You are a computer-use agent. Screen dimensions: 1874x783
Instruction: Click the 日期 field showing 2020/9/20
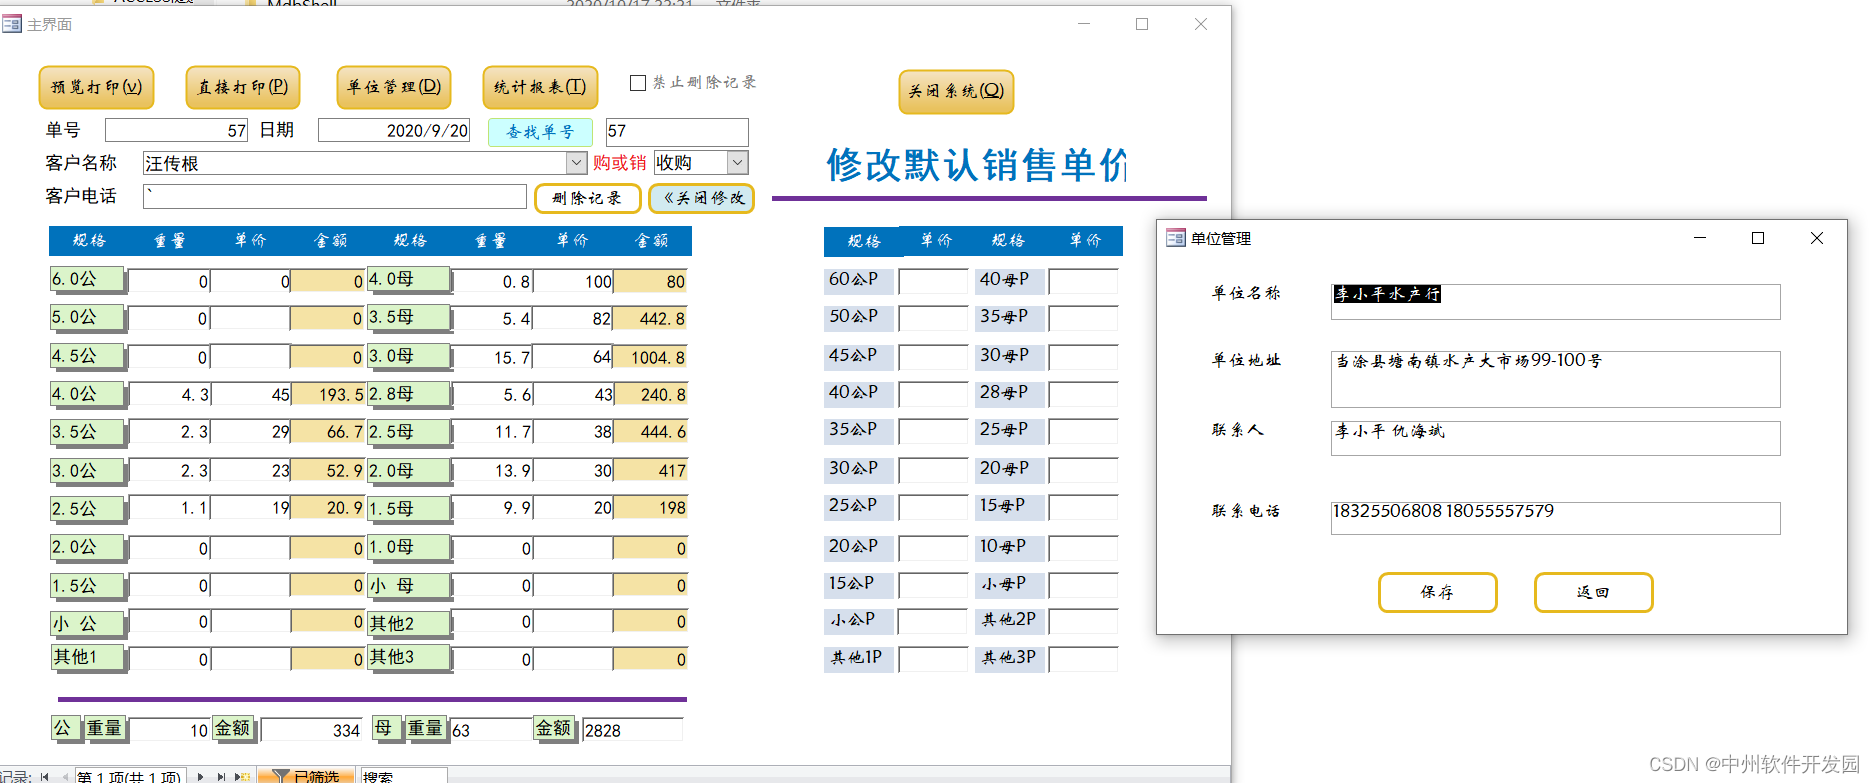pyautogui.click(x=394, y=130)
